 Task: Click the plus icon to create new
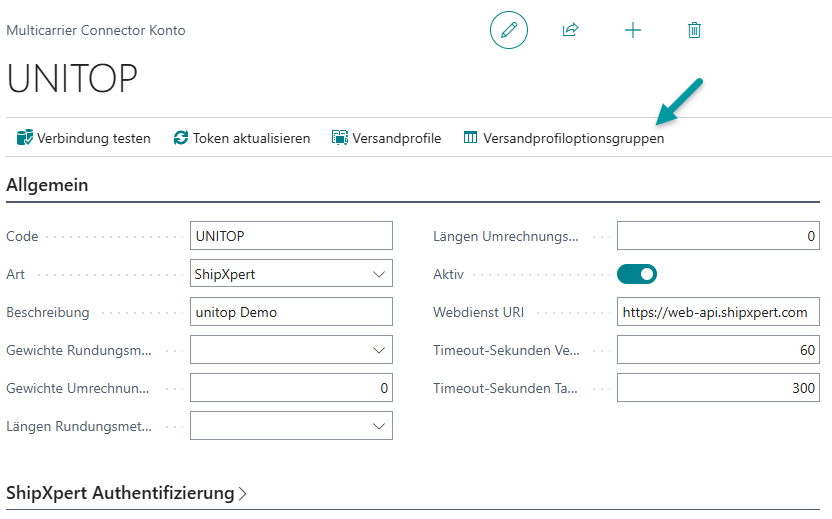click(x=632, y=30)
